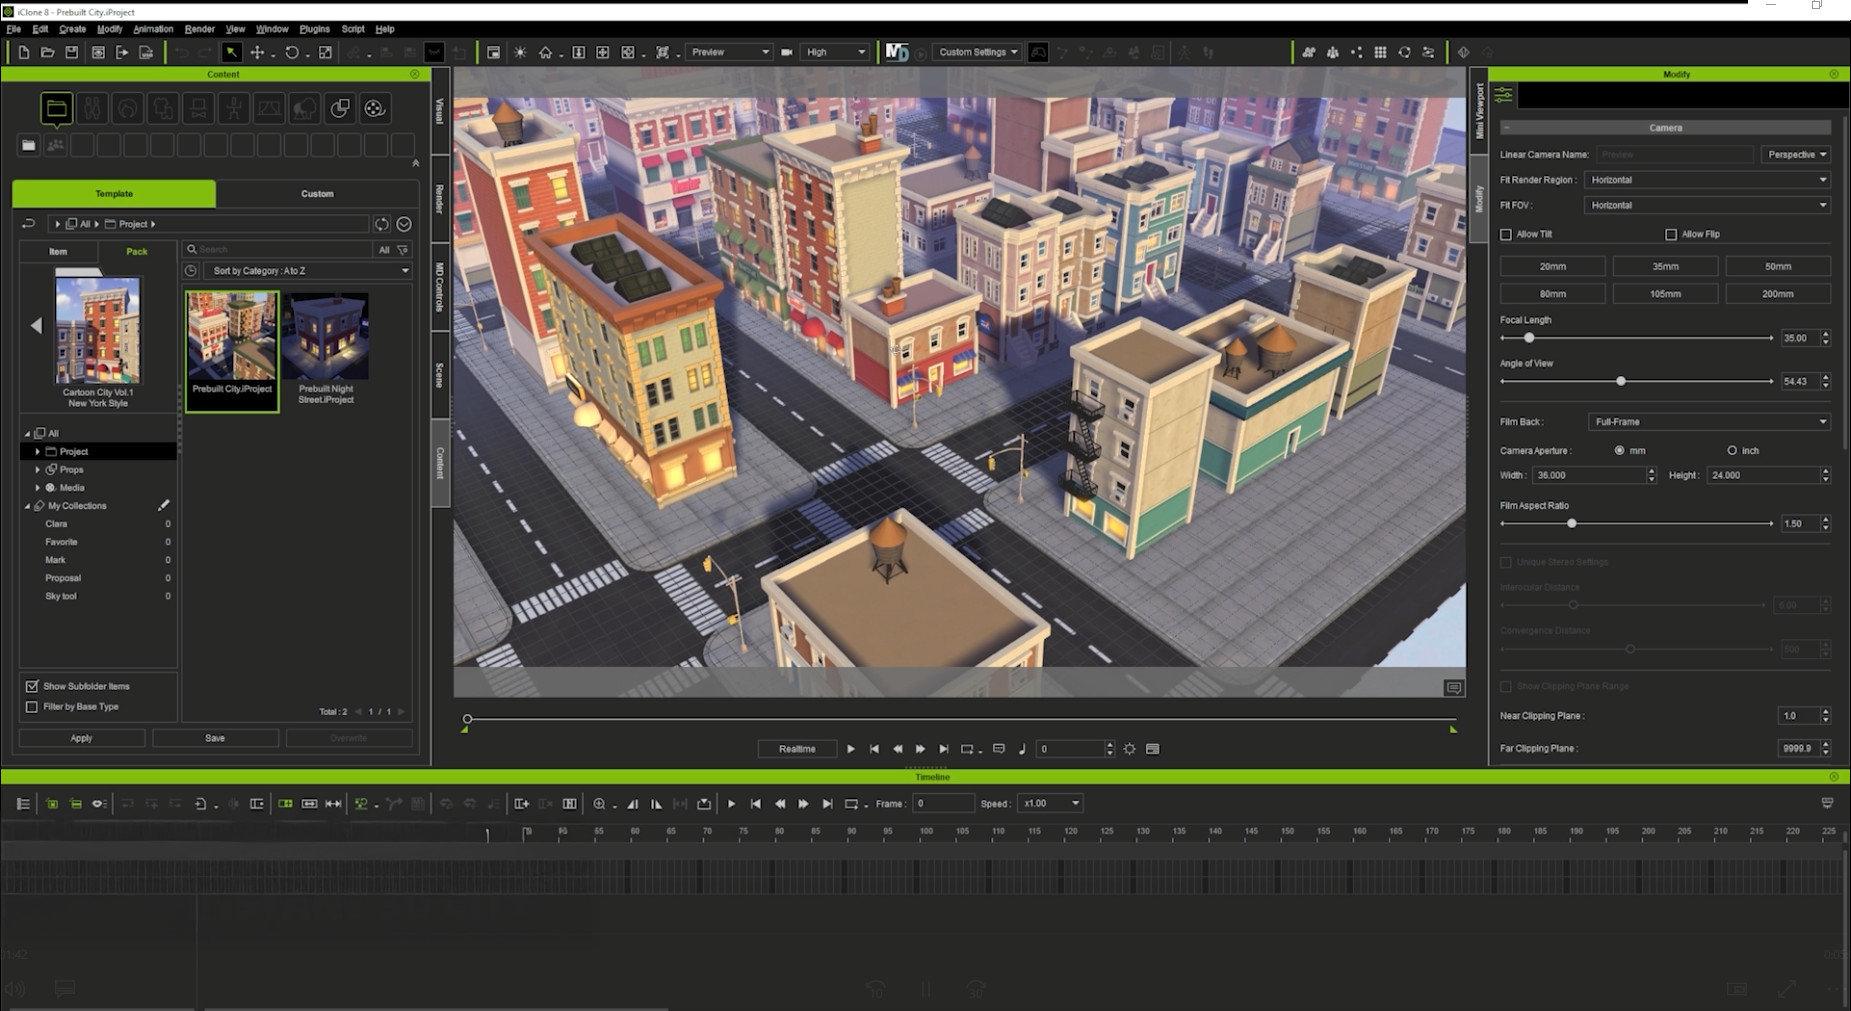Open the timeline track list icon

click(23, 804)
